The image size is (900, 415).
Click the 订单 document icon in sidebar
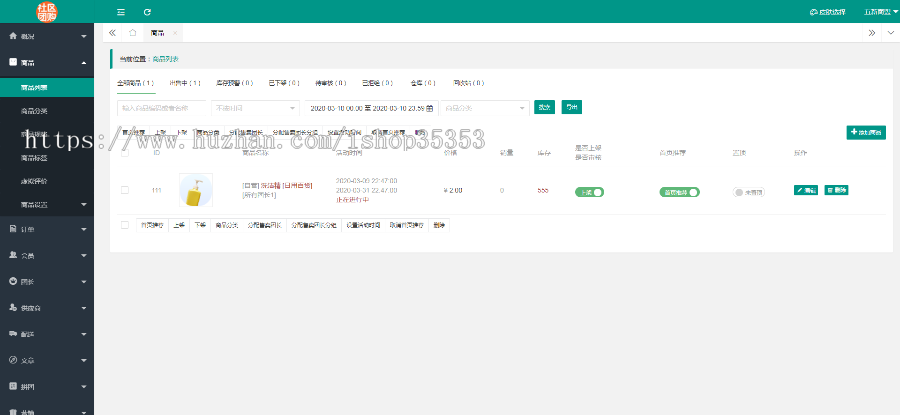[x=13, y=229]
